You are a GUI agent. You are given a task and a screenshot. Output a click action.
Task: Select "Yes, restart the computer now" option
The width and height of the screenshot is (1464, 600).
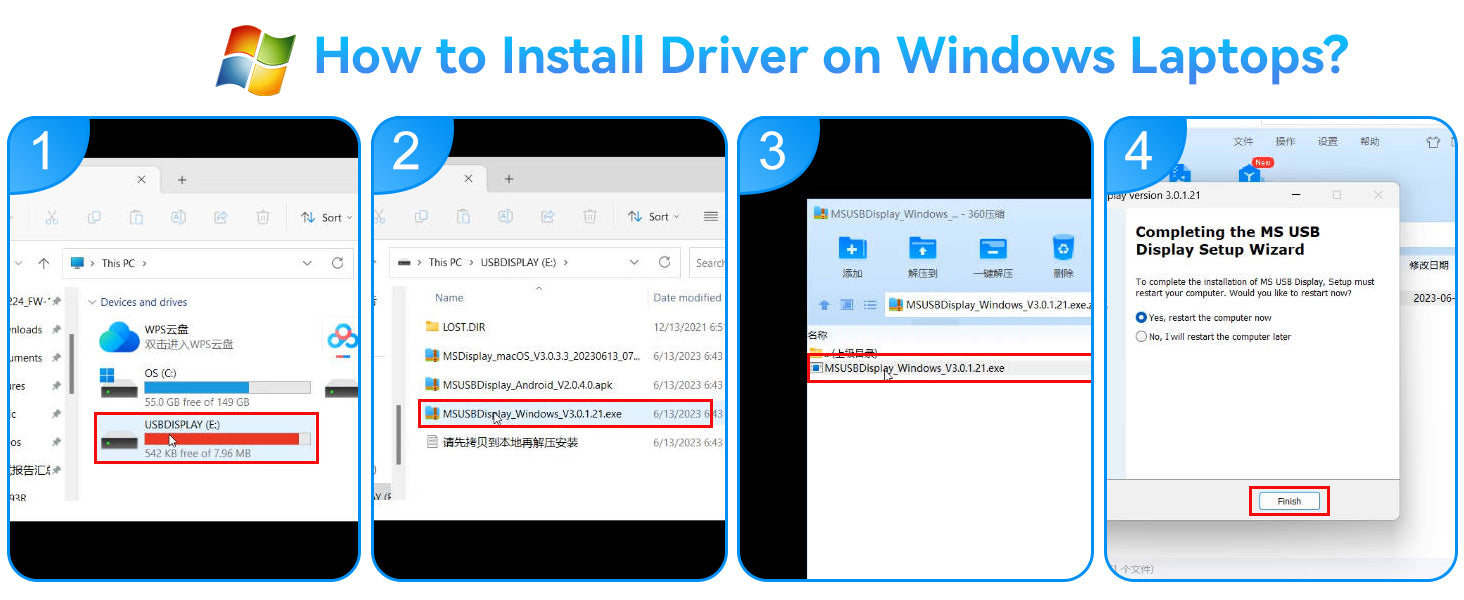[1141, 317]
